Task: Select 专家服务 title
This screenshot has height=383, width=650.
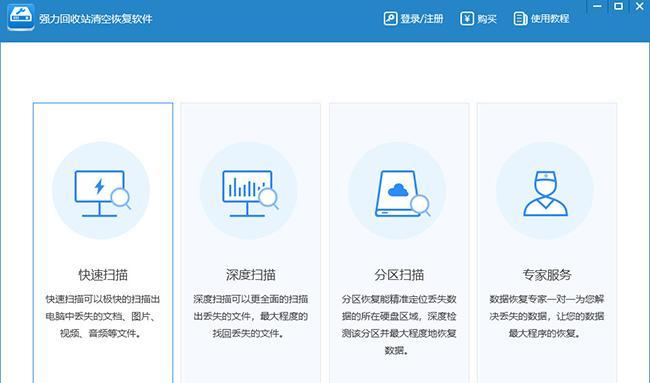Action: click(x=547, y=275)
